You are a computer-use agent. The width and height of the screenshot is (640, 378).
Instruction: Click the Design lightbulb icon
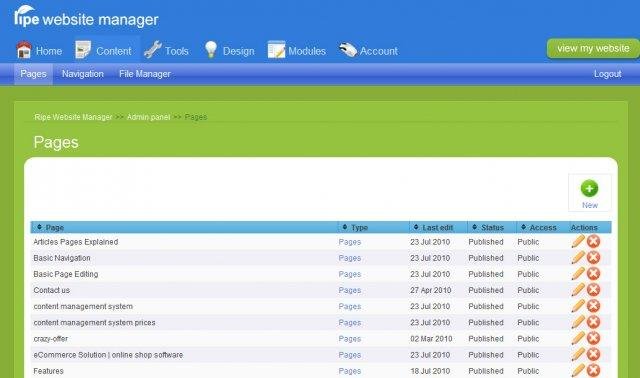click(x=211, y=50)
